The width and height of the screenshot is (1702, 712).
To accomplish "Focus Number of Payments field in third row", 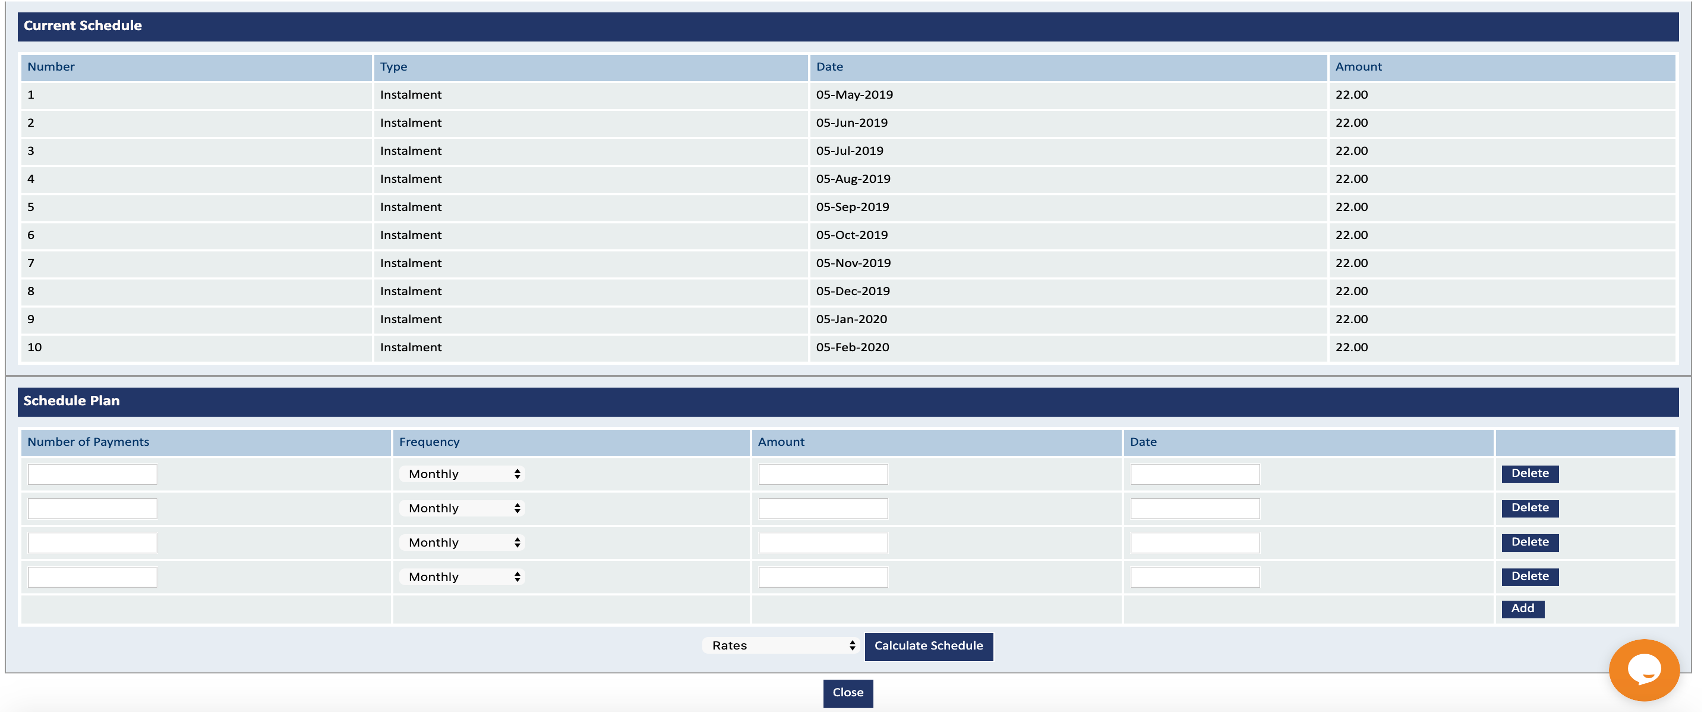I will (93, 542).
